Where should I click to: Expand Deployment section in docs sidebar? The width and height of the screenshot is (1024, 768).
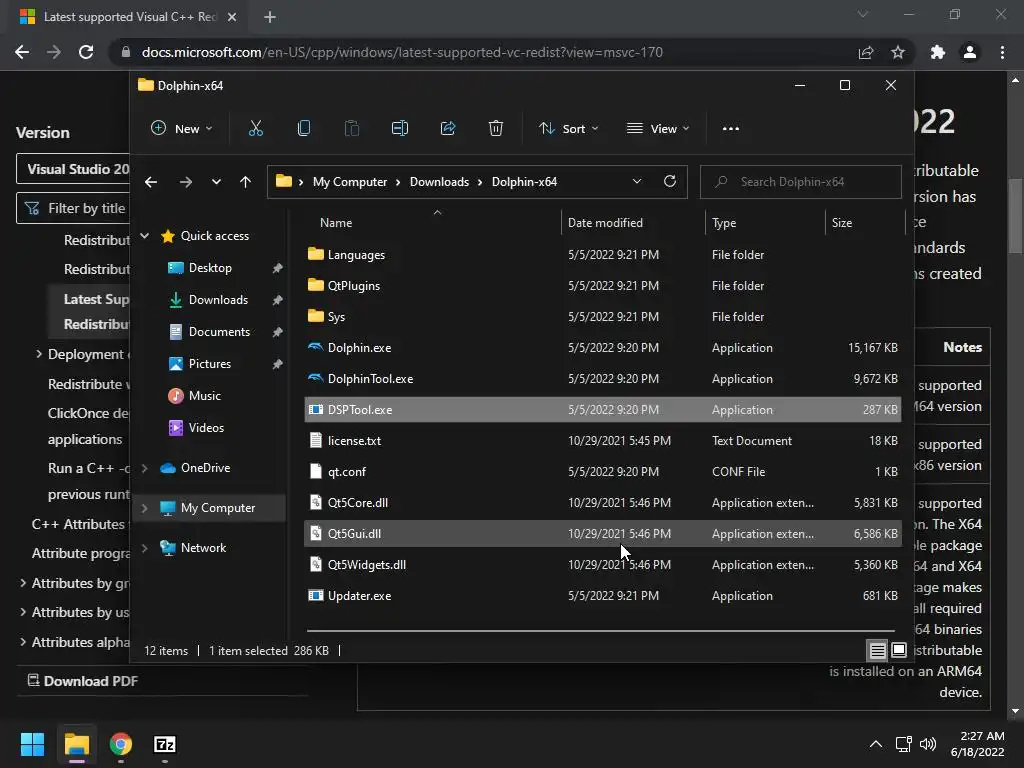point(39,354)
